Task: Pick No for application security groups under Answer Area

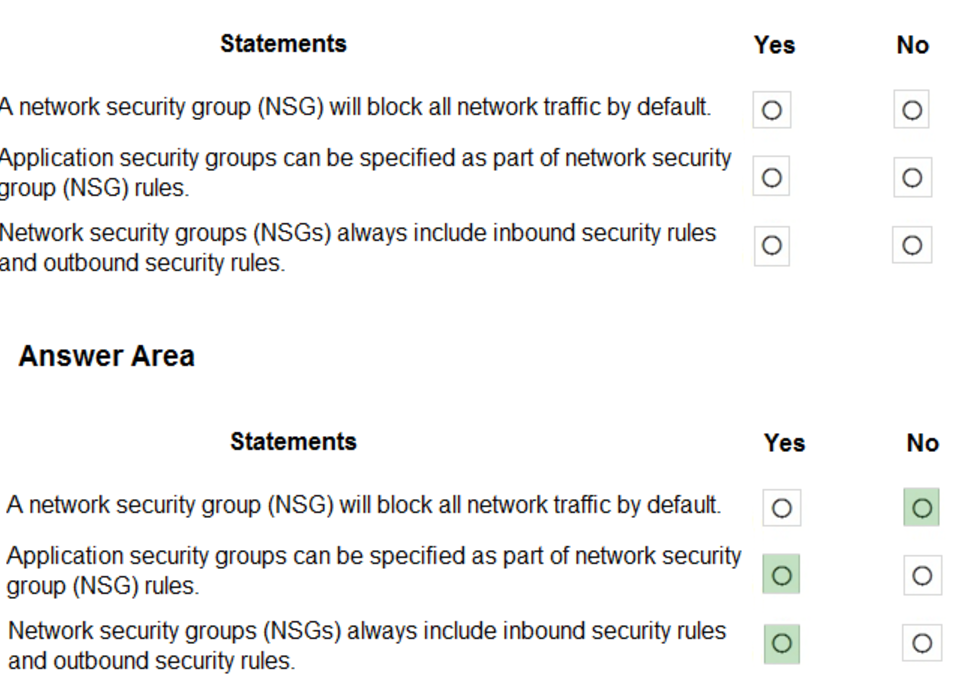Action: [922, 575]
